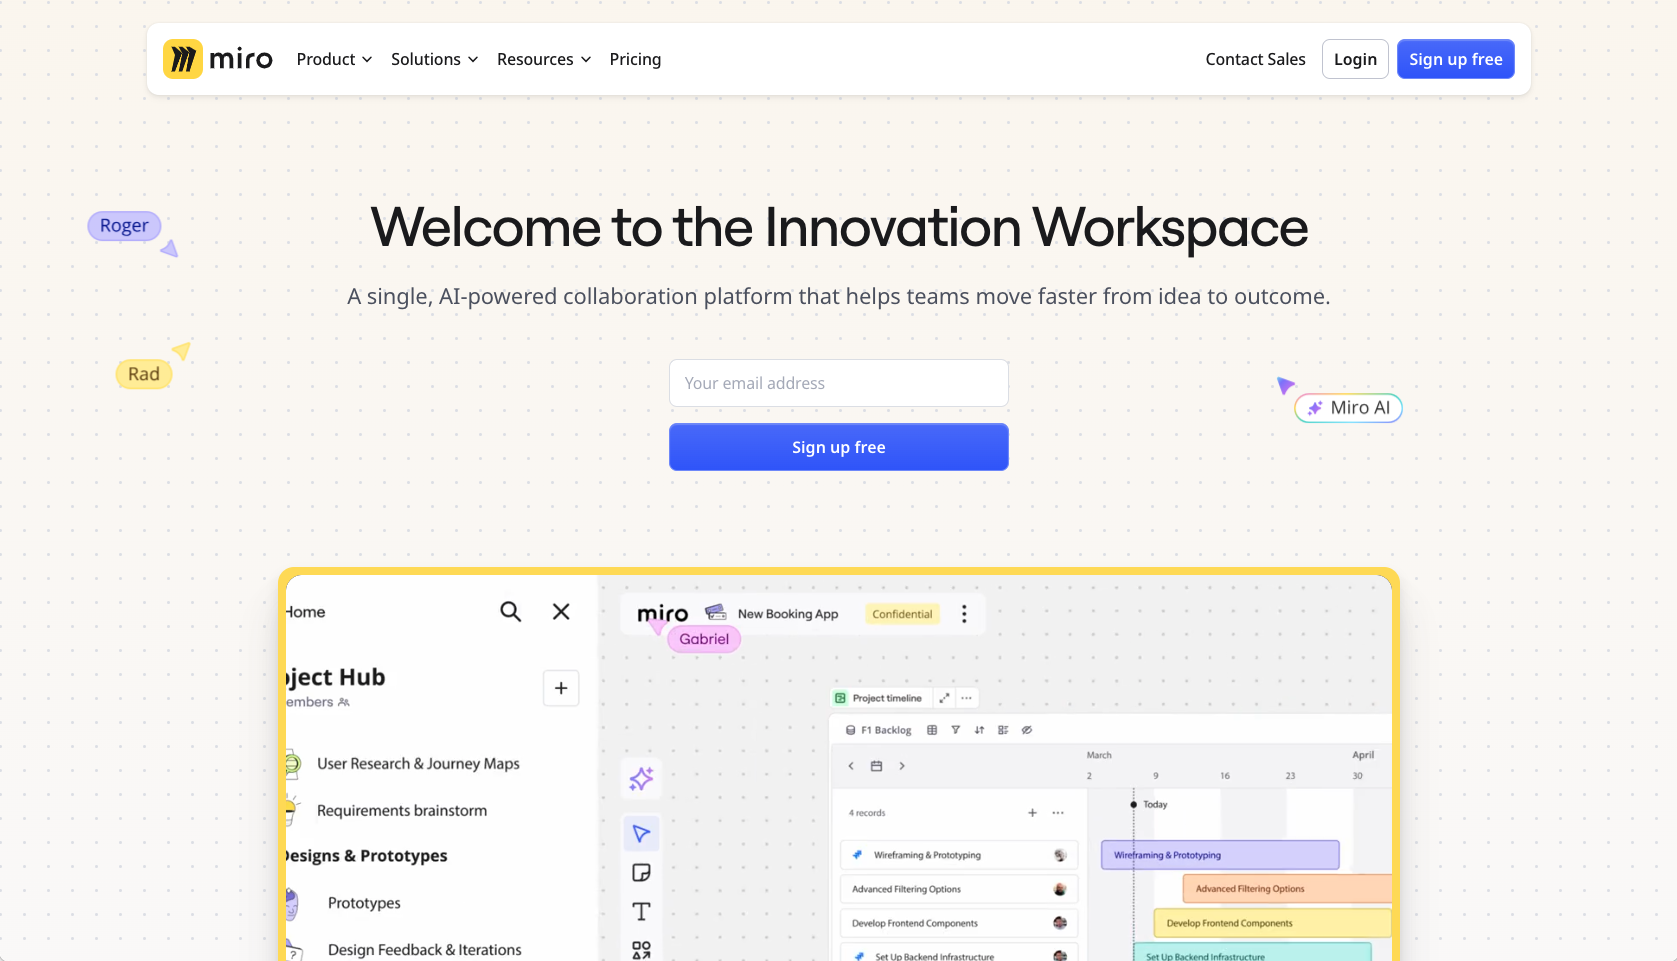Click the Rad cursor label
Screen dimensions: 1677x961
click(144, 374)
